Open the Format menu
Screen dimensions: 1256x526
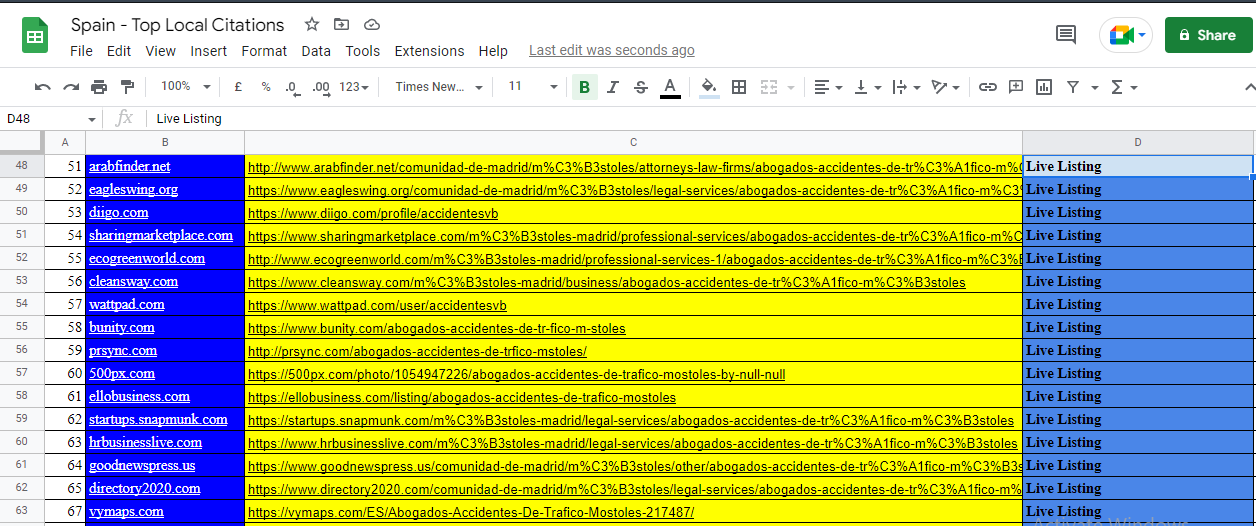click(264, 51)
